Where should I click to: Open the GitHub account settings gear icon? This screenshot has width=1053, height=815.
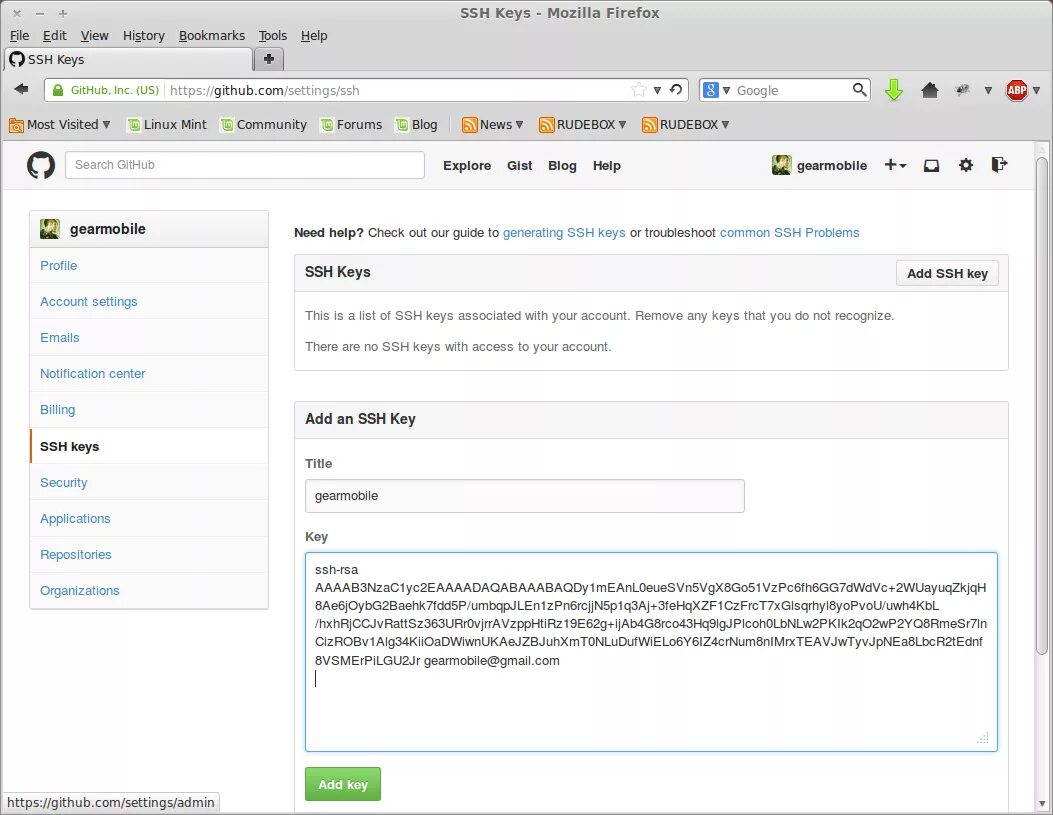tap(966, 165)
